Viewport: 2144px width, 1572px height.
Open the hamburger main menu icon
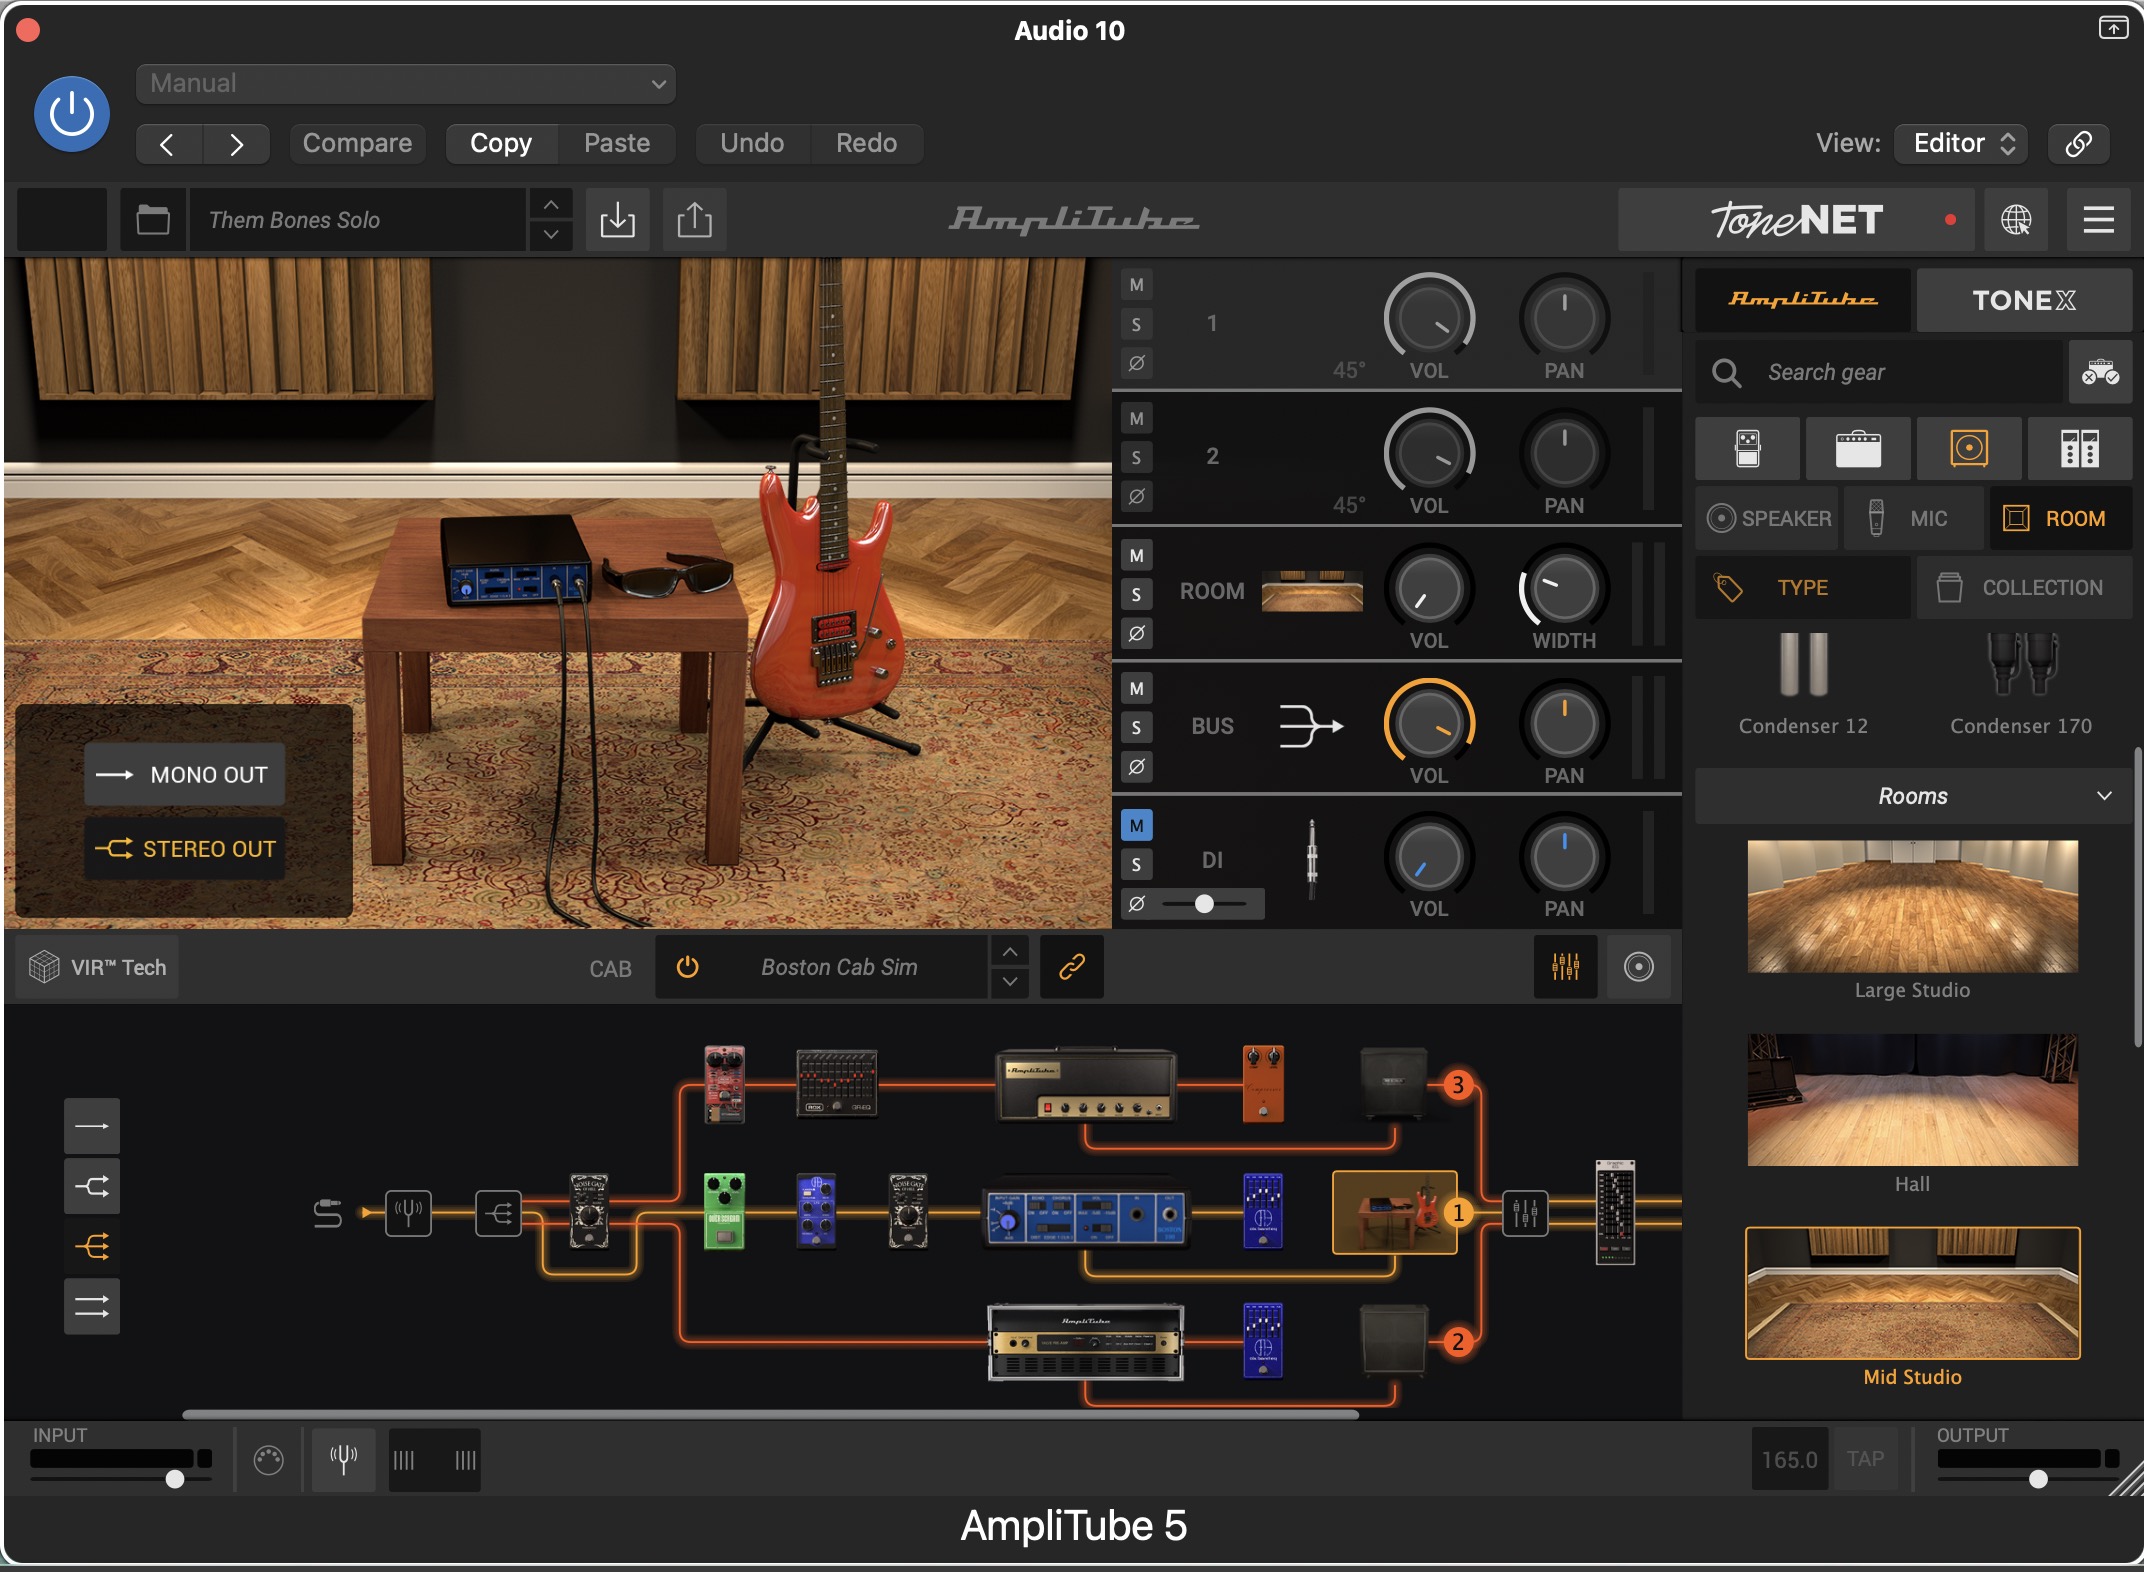(x=2098, y=220)
